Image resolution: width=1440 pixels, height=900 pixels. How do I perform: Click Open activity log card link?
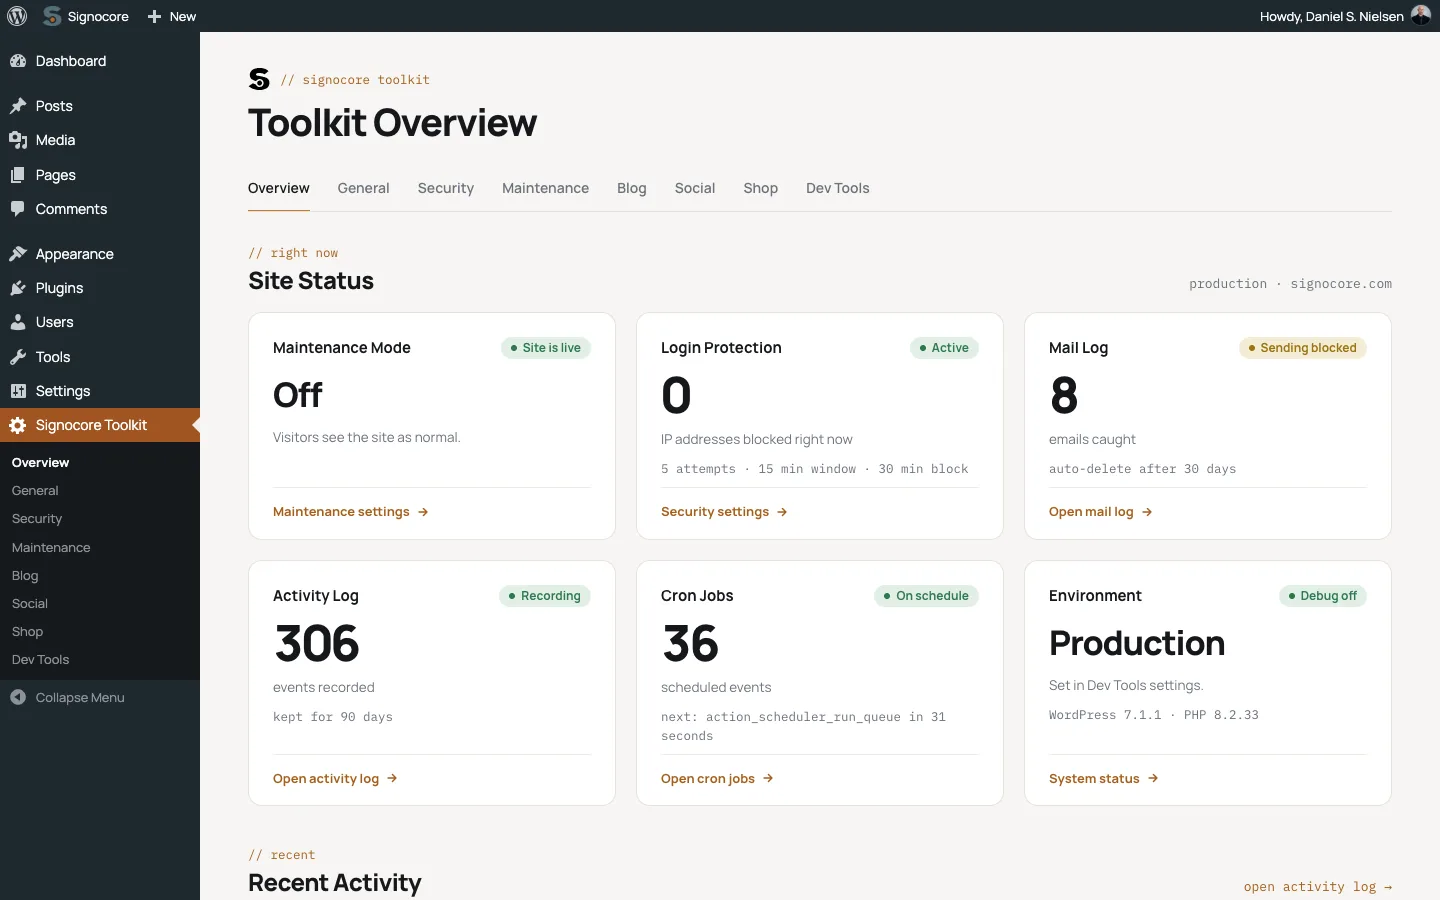click(x=335, y=779)
